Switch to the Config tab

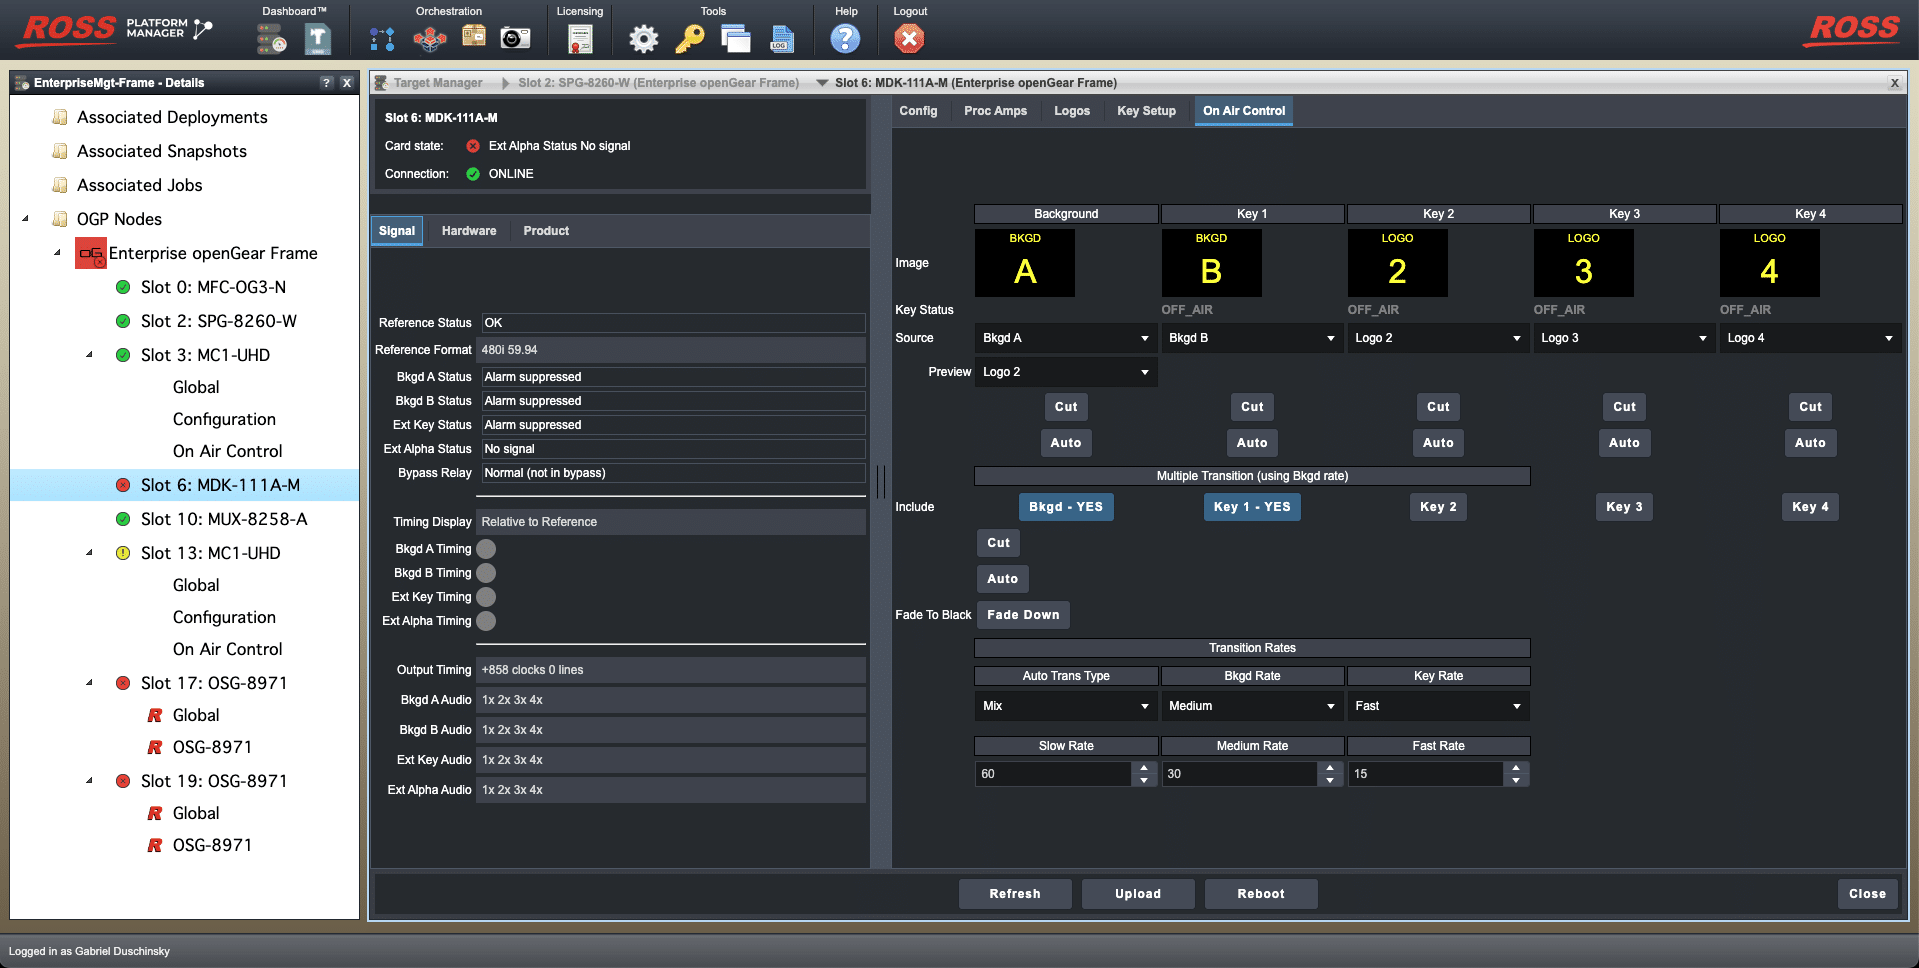pyautogui.click(x=918, y=111)
